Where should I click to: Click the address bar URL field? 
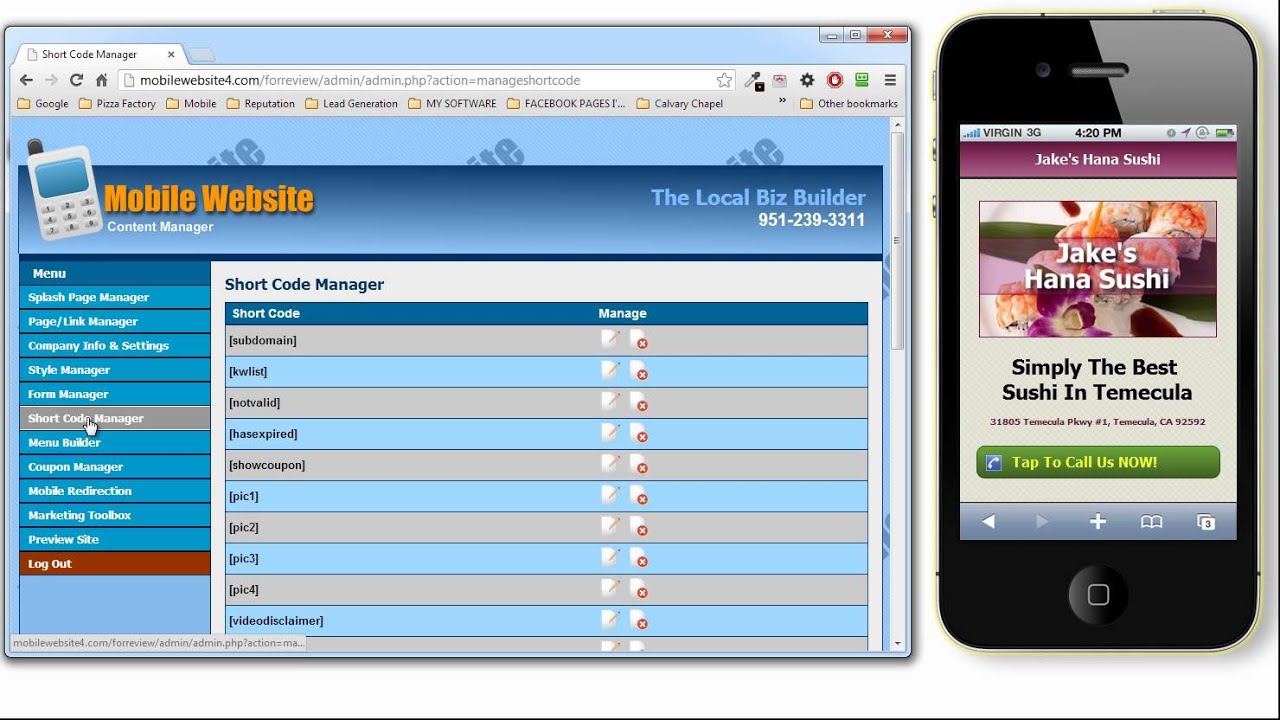coord(425,80)
